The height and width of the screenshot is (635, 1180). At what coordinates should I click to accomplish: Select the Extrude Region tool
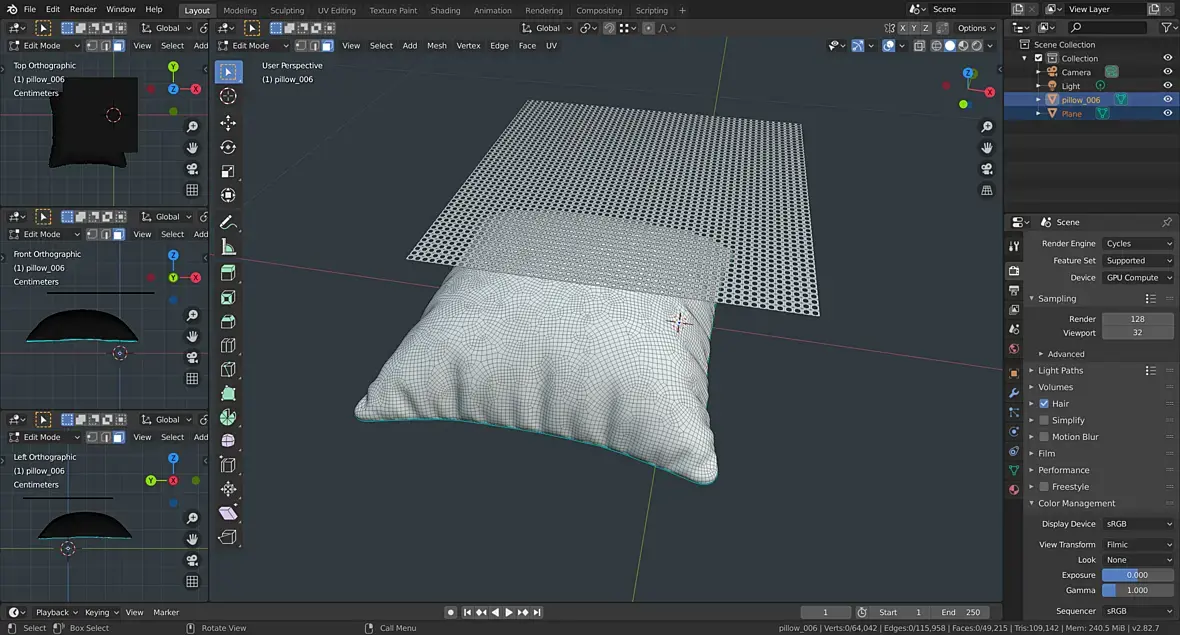[x=228, y=273]
